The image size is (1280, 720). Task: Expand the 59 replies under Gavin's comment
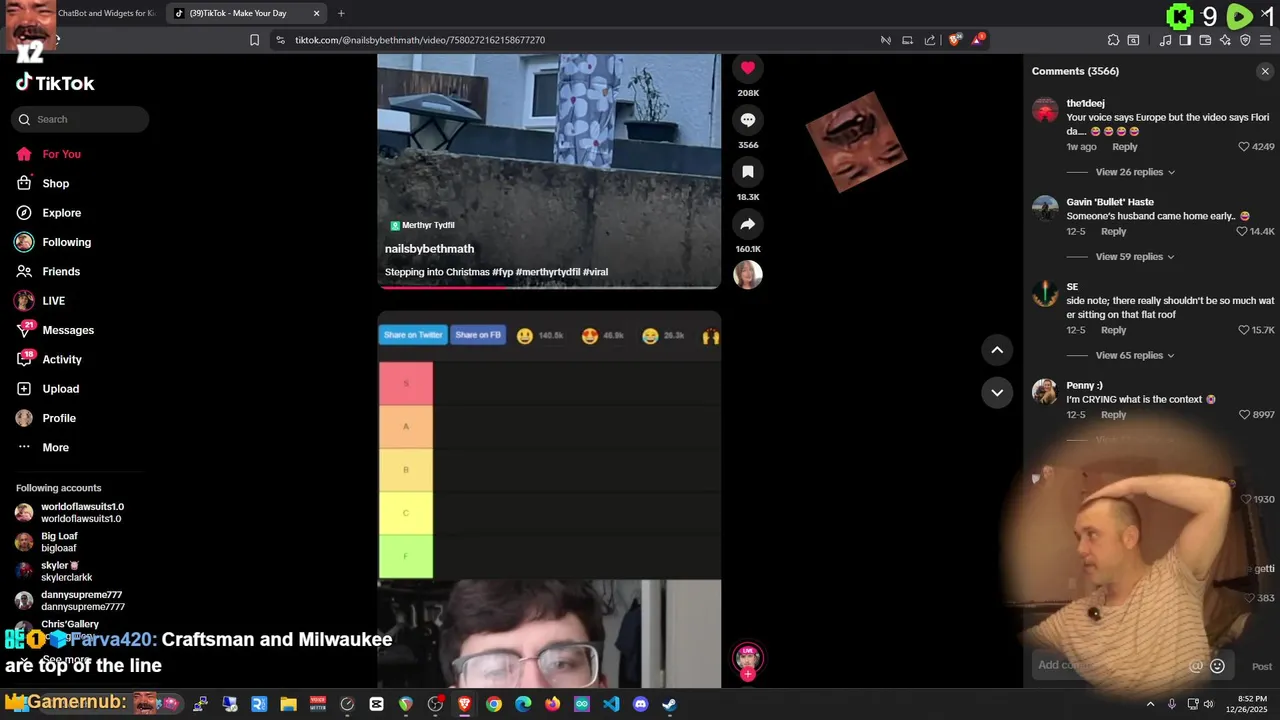coord(1135,257)
